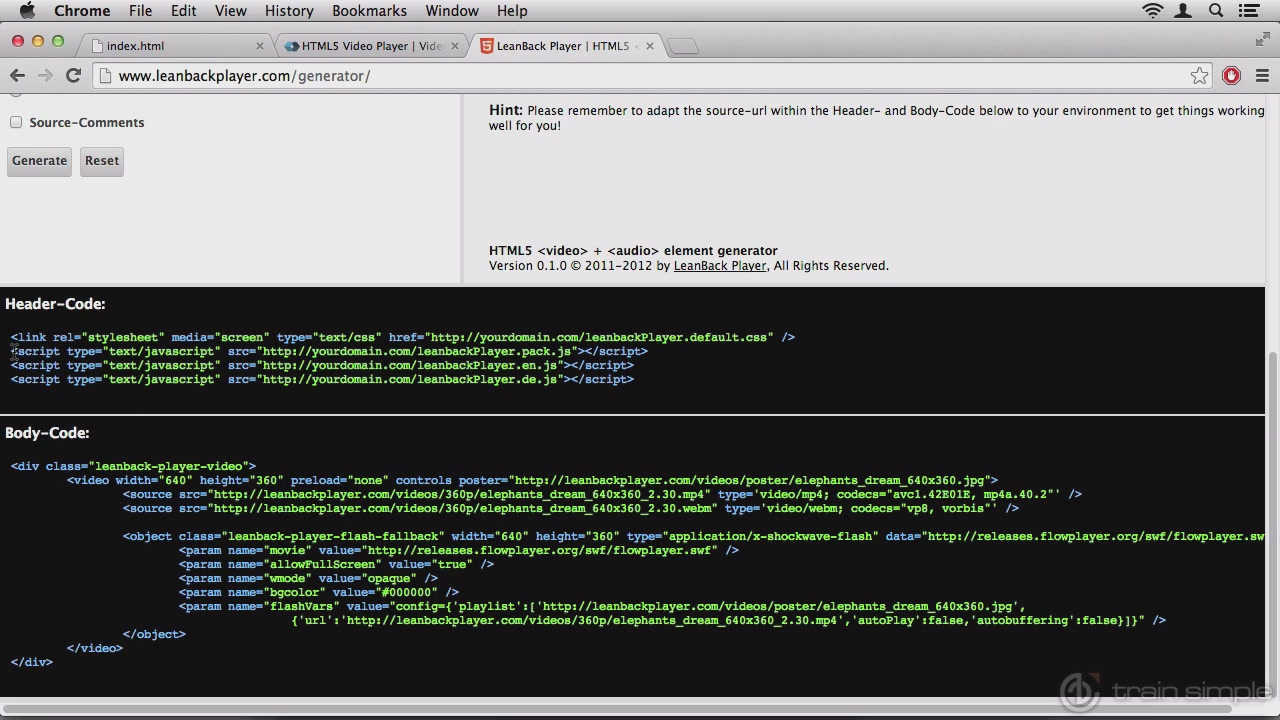The height and width of the screenshot is (720, 1280).
Task: Open the Edit menu
Action: pos(183,11)
